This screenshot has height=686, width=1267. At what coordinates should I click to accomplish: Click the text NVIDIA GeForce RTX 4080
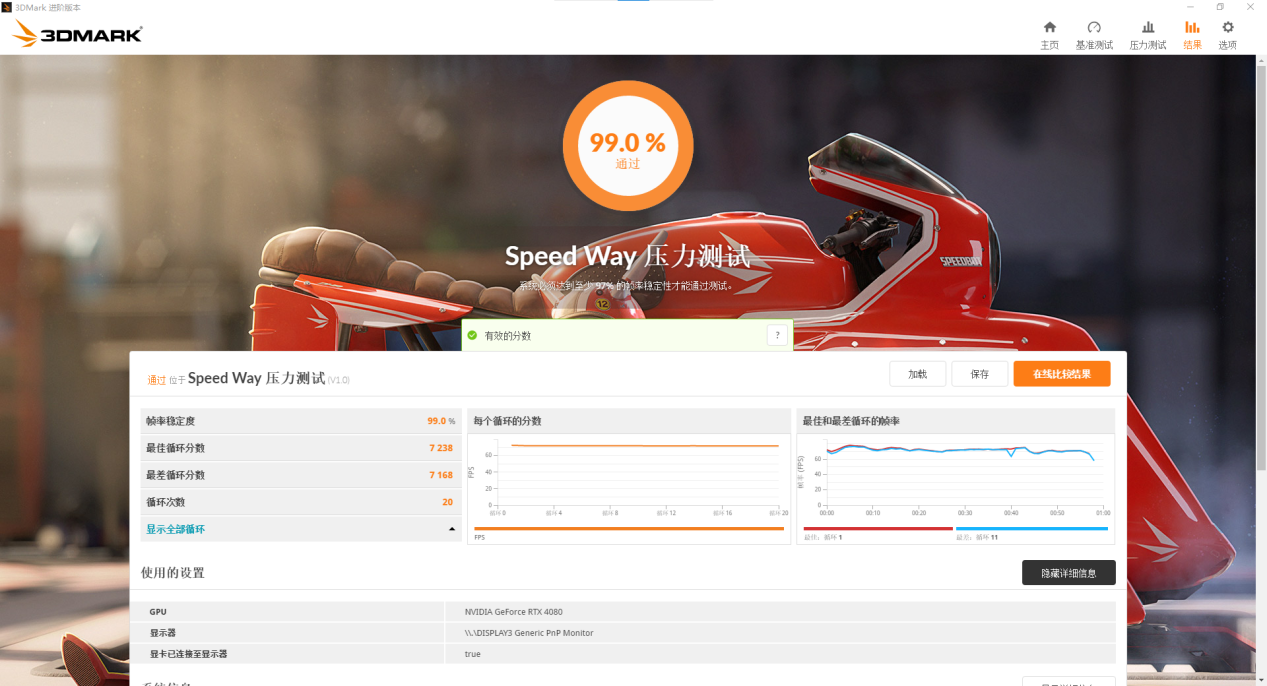point(513,612)
